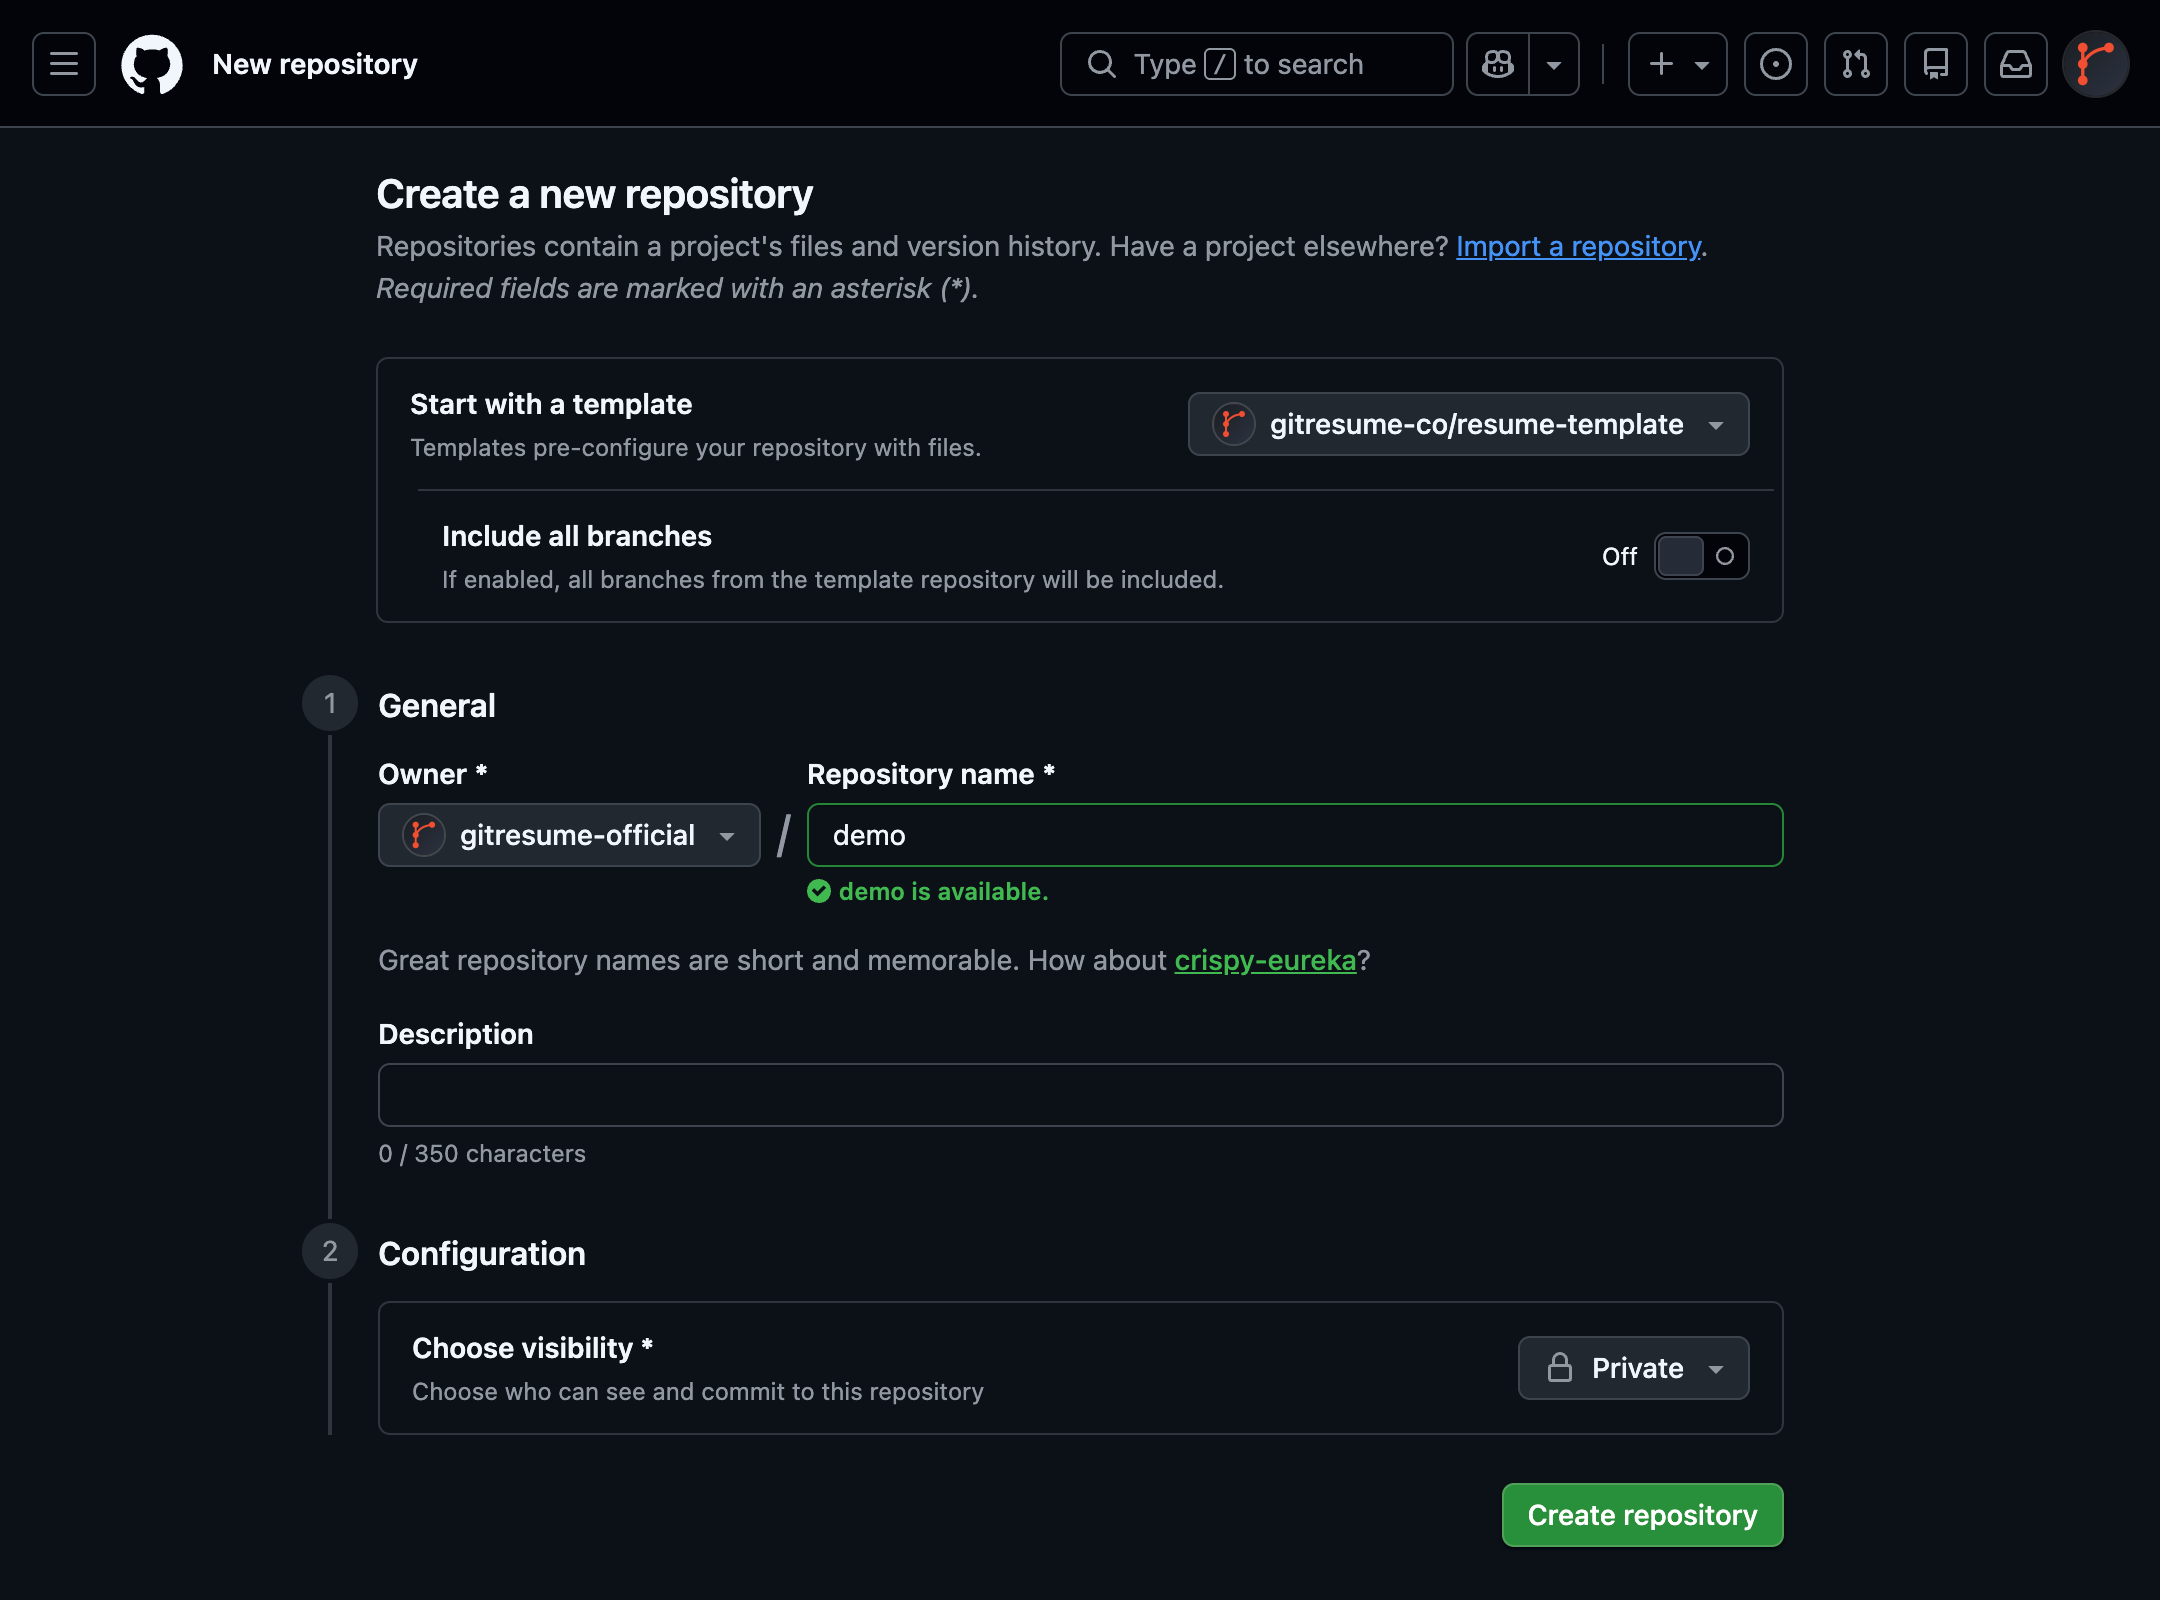Open the notifications inbox icon

[2016, 64]
